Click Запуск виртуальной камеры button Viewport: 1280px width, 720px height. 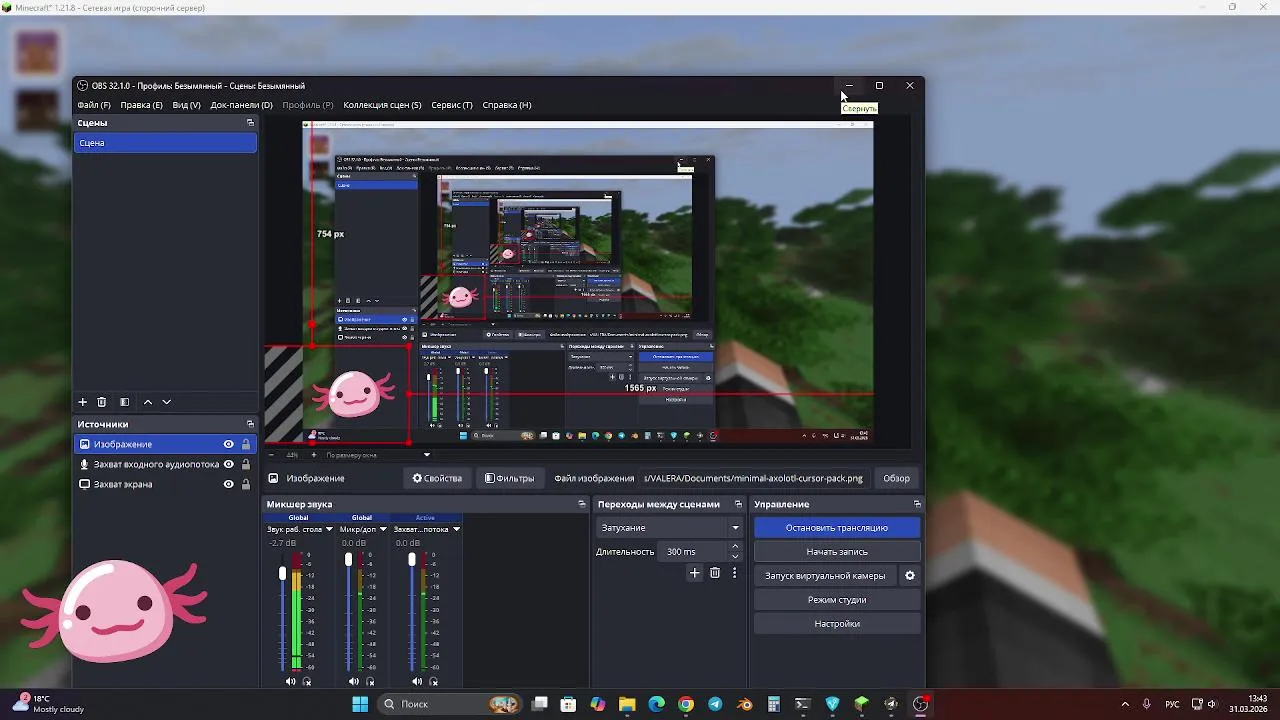[825, 576]
